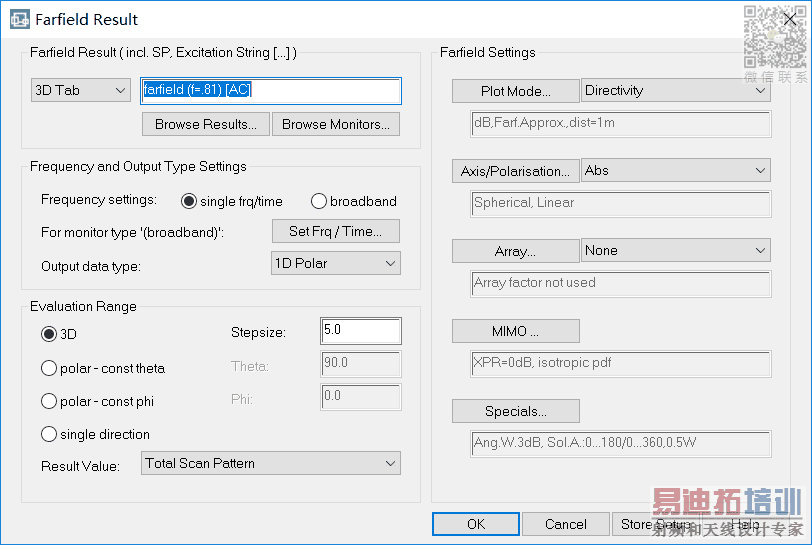Expand the Directivity plot mode dropdown
The image size is (812, 545).
676,90
